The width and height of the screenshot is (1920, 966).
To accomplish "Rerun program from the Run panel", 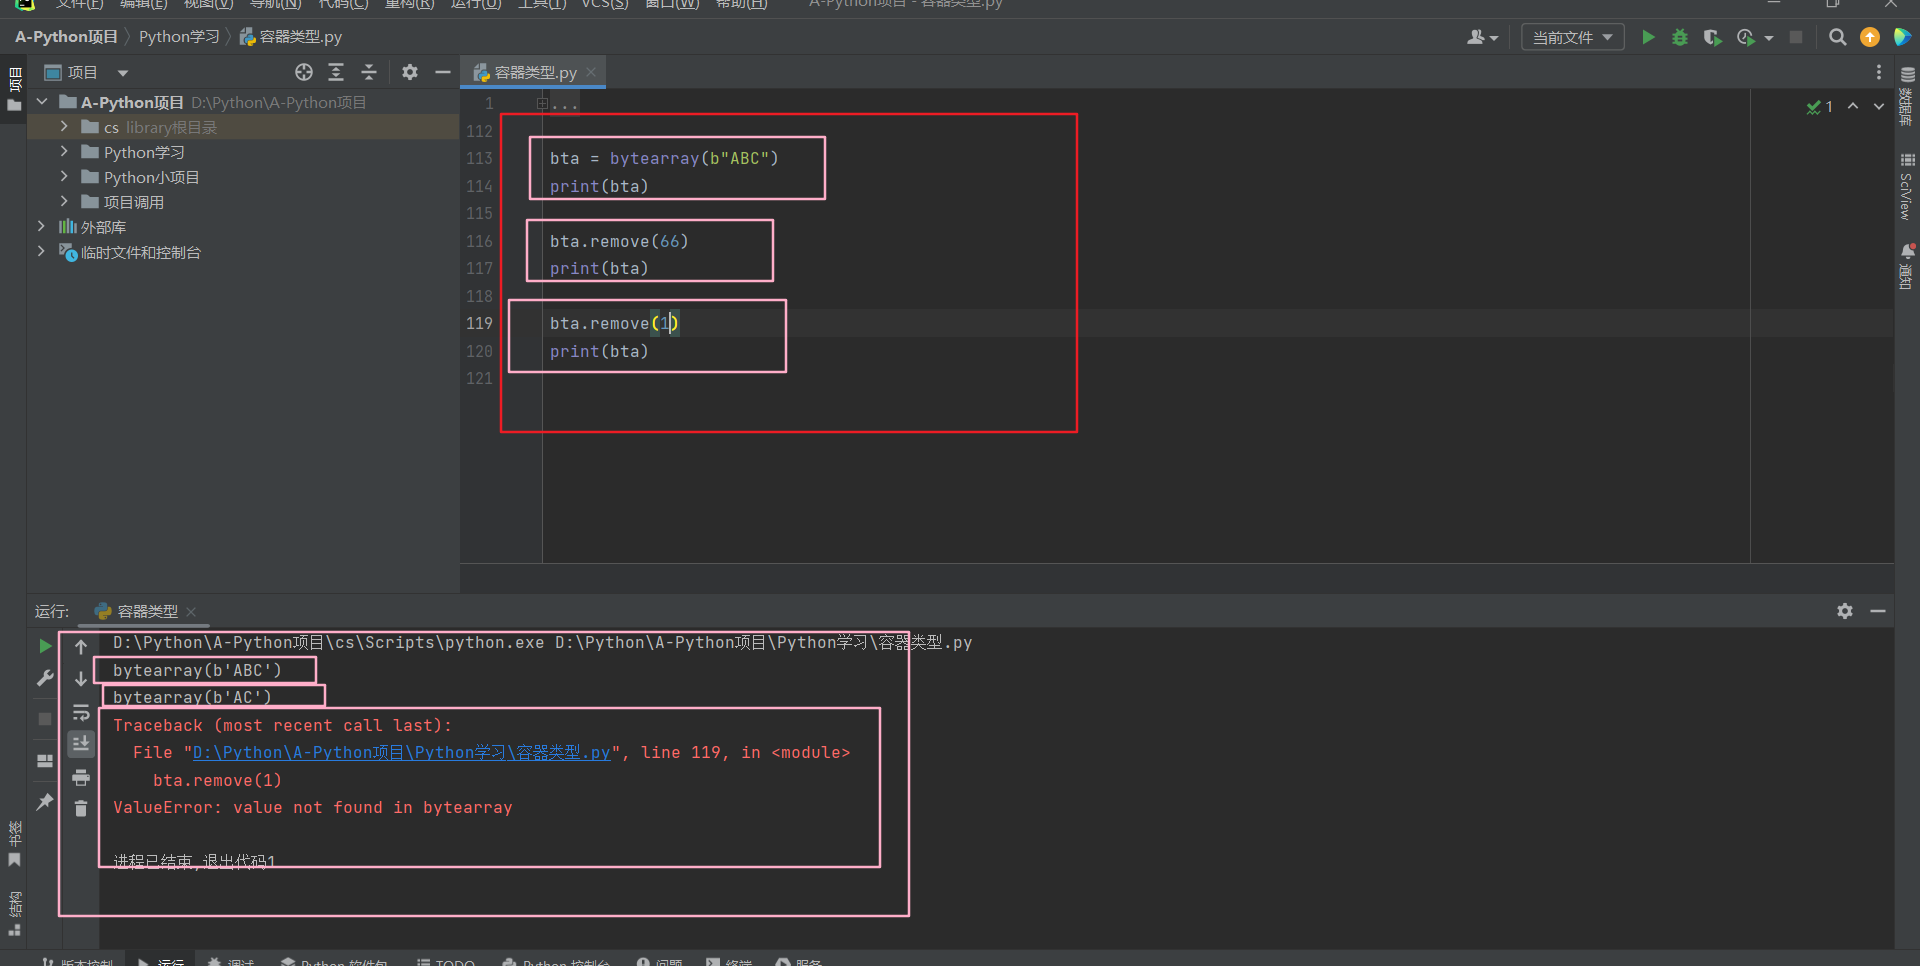I will pos(45,646).
